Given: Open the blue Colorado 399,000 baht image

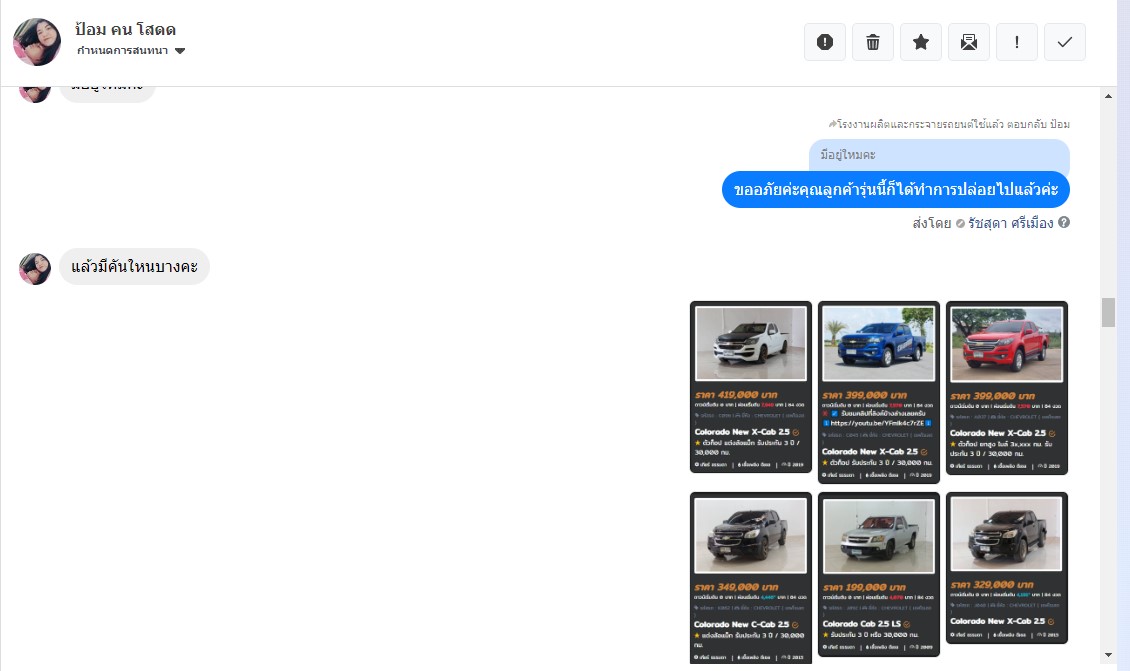Looking at the screenshot, I should click(879, 391).
